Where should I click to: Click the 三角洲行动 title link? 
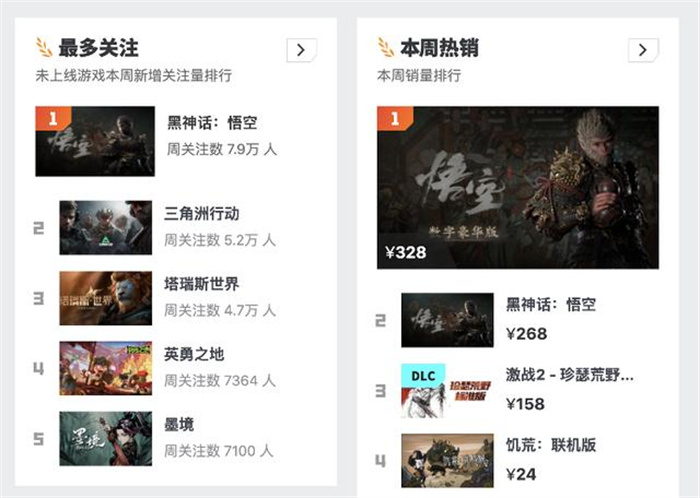(x=201, y=214)
